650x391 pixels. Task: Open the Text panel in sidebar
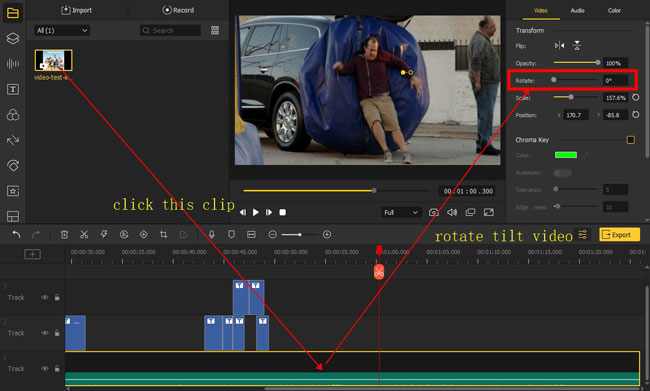tap(13, 89)
